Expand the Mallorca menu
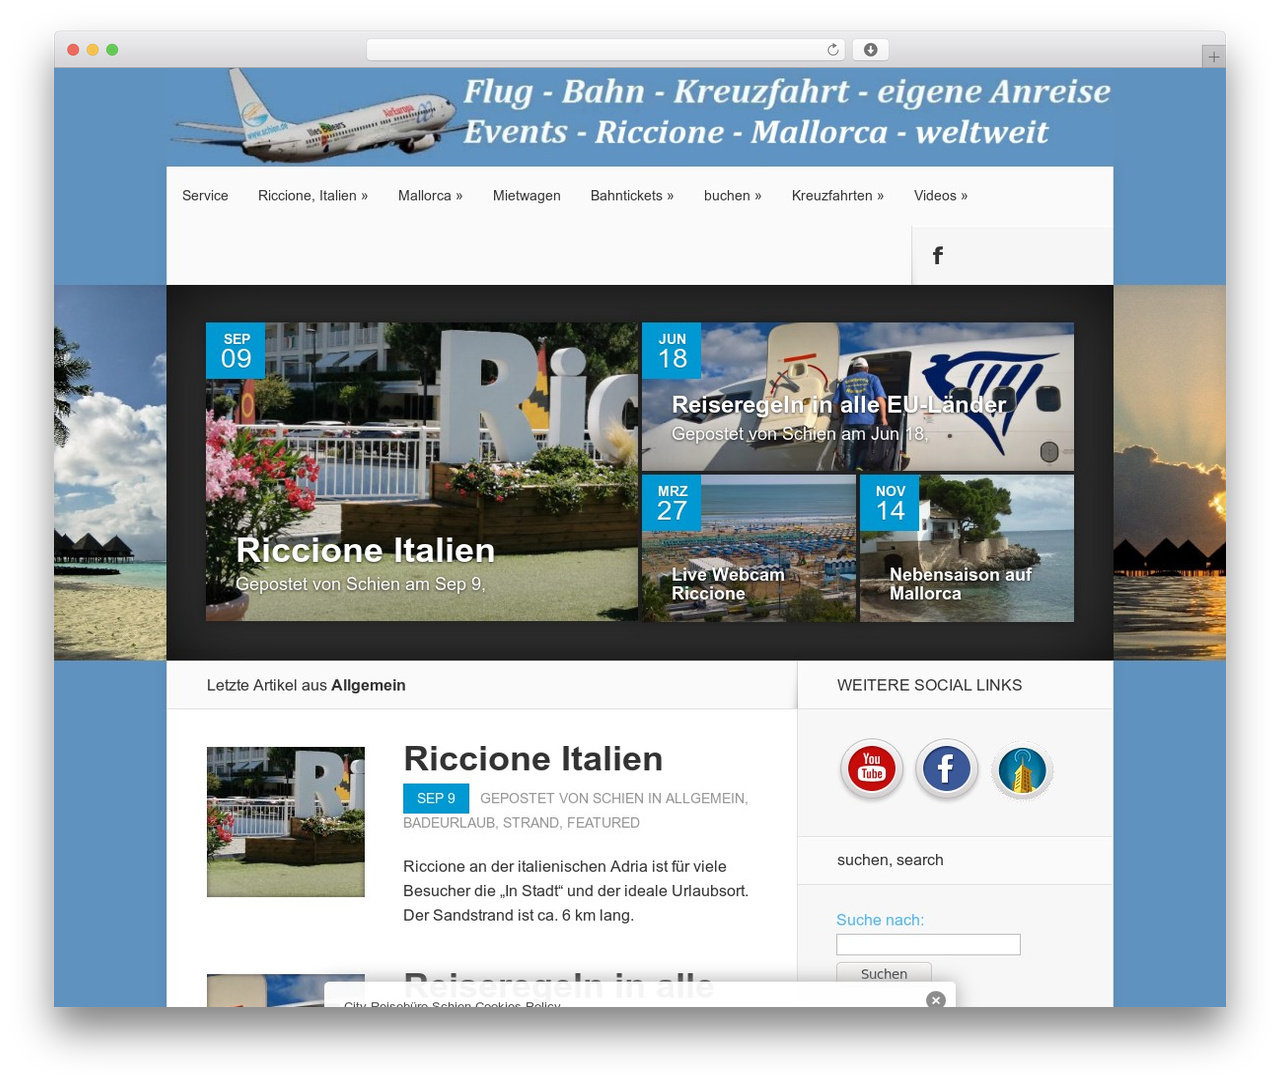The width and height of the screenshot is (1280, 1084). [x=430, y=196]
